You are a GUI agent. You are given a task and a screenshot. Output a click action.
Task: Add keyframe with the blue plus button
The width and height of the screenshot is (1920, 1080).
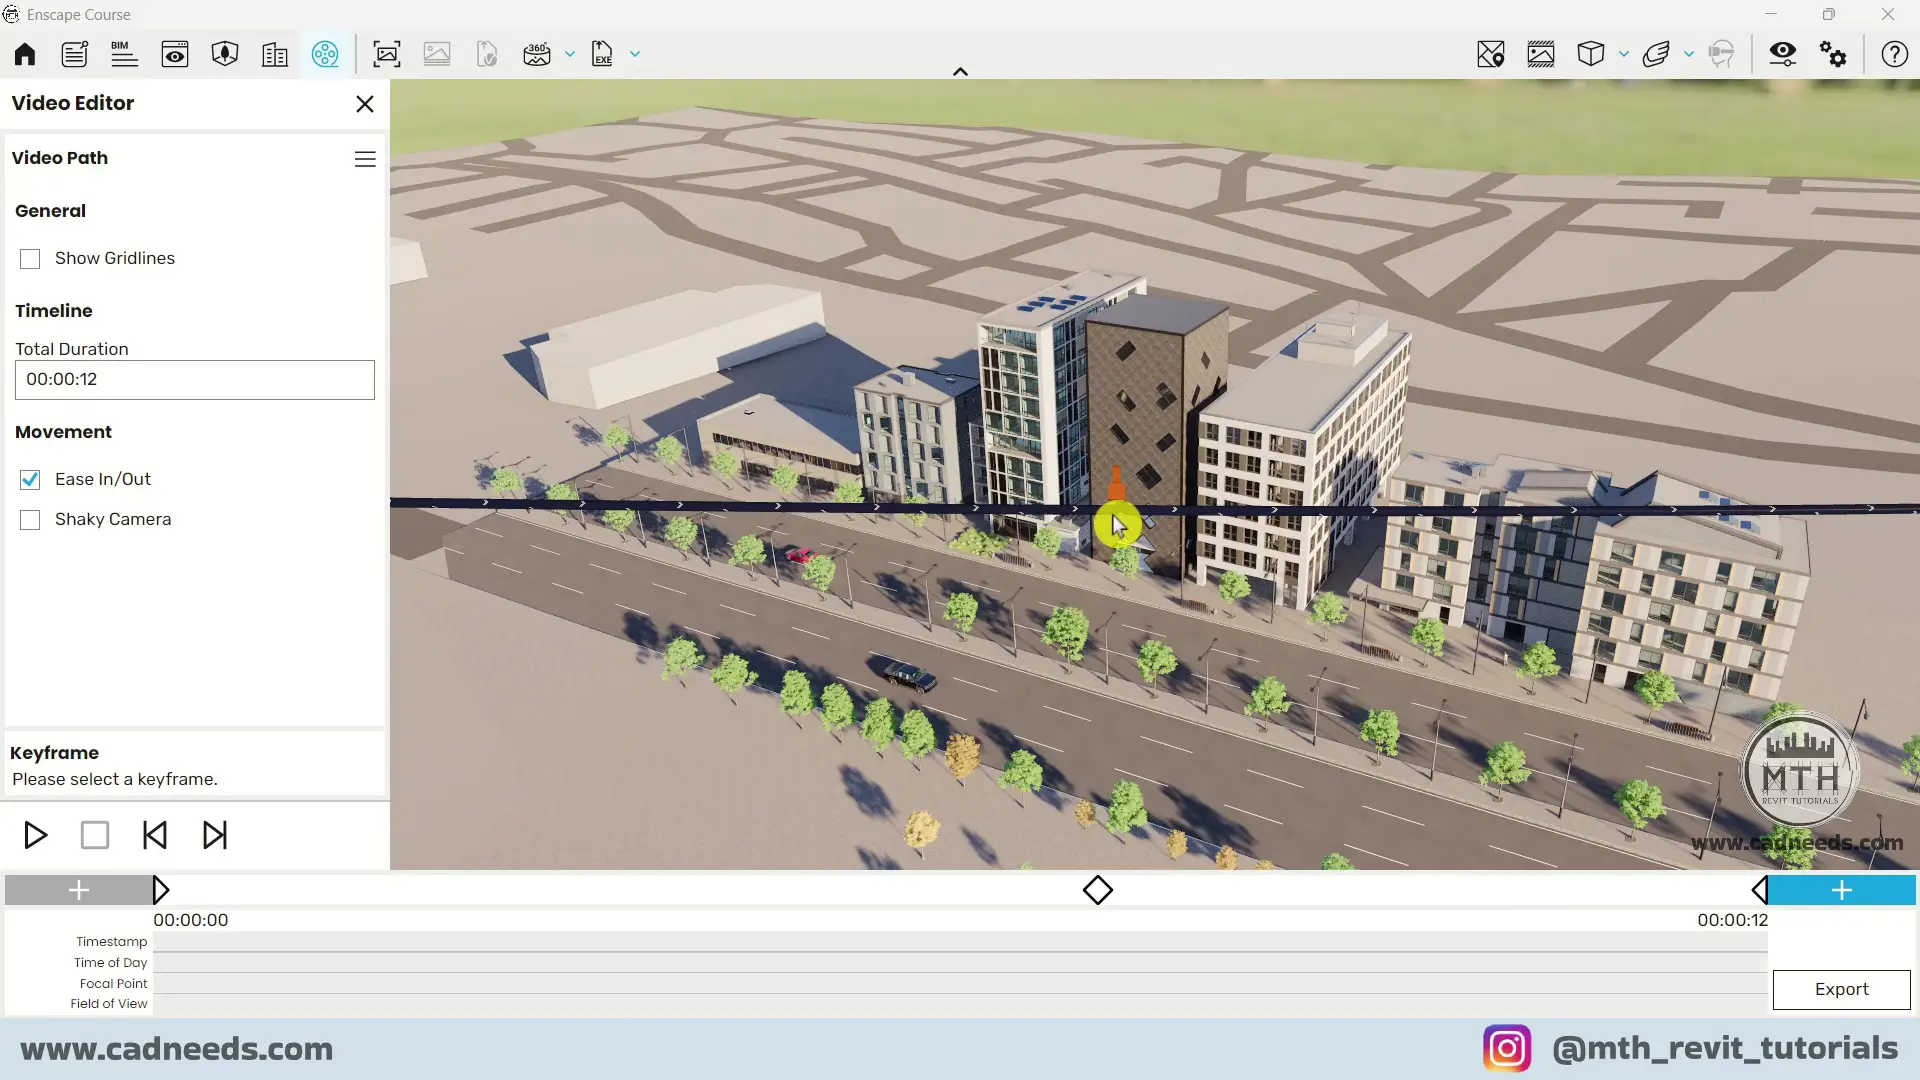click(1841, 890)
